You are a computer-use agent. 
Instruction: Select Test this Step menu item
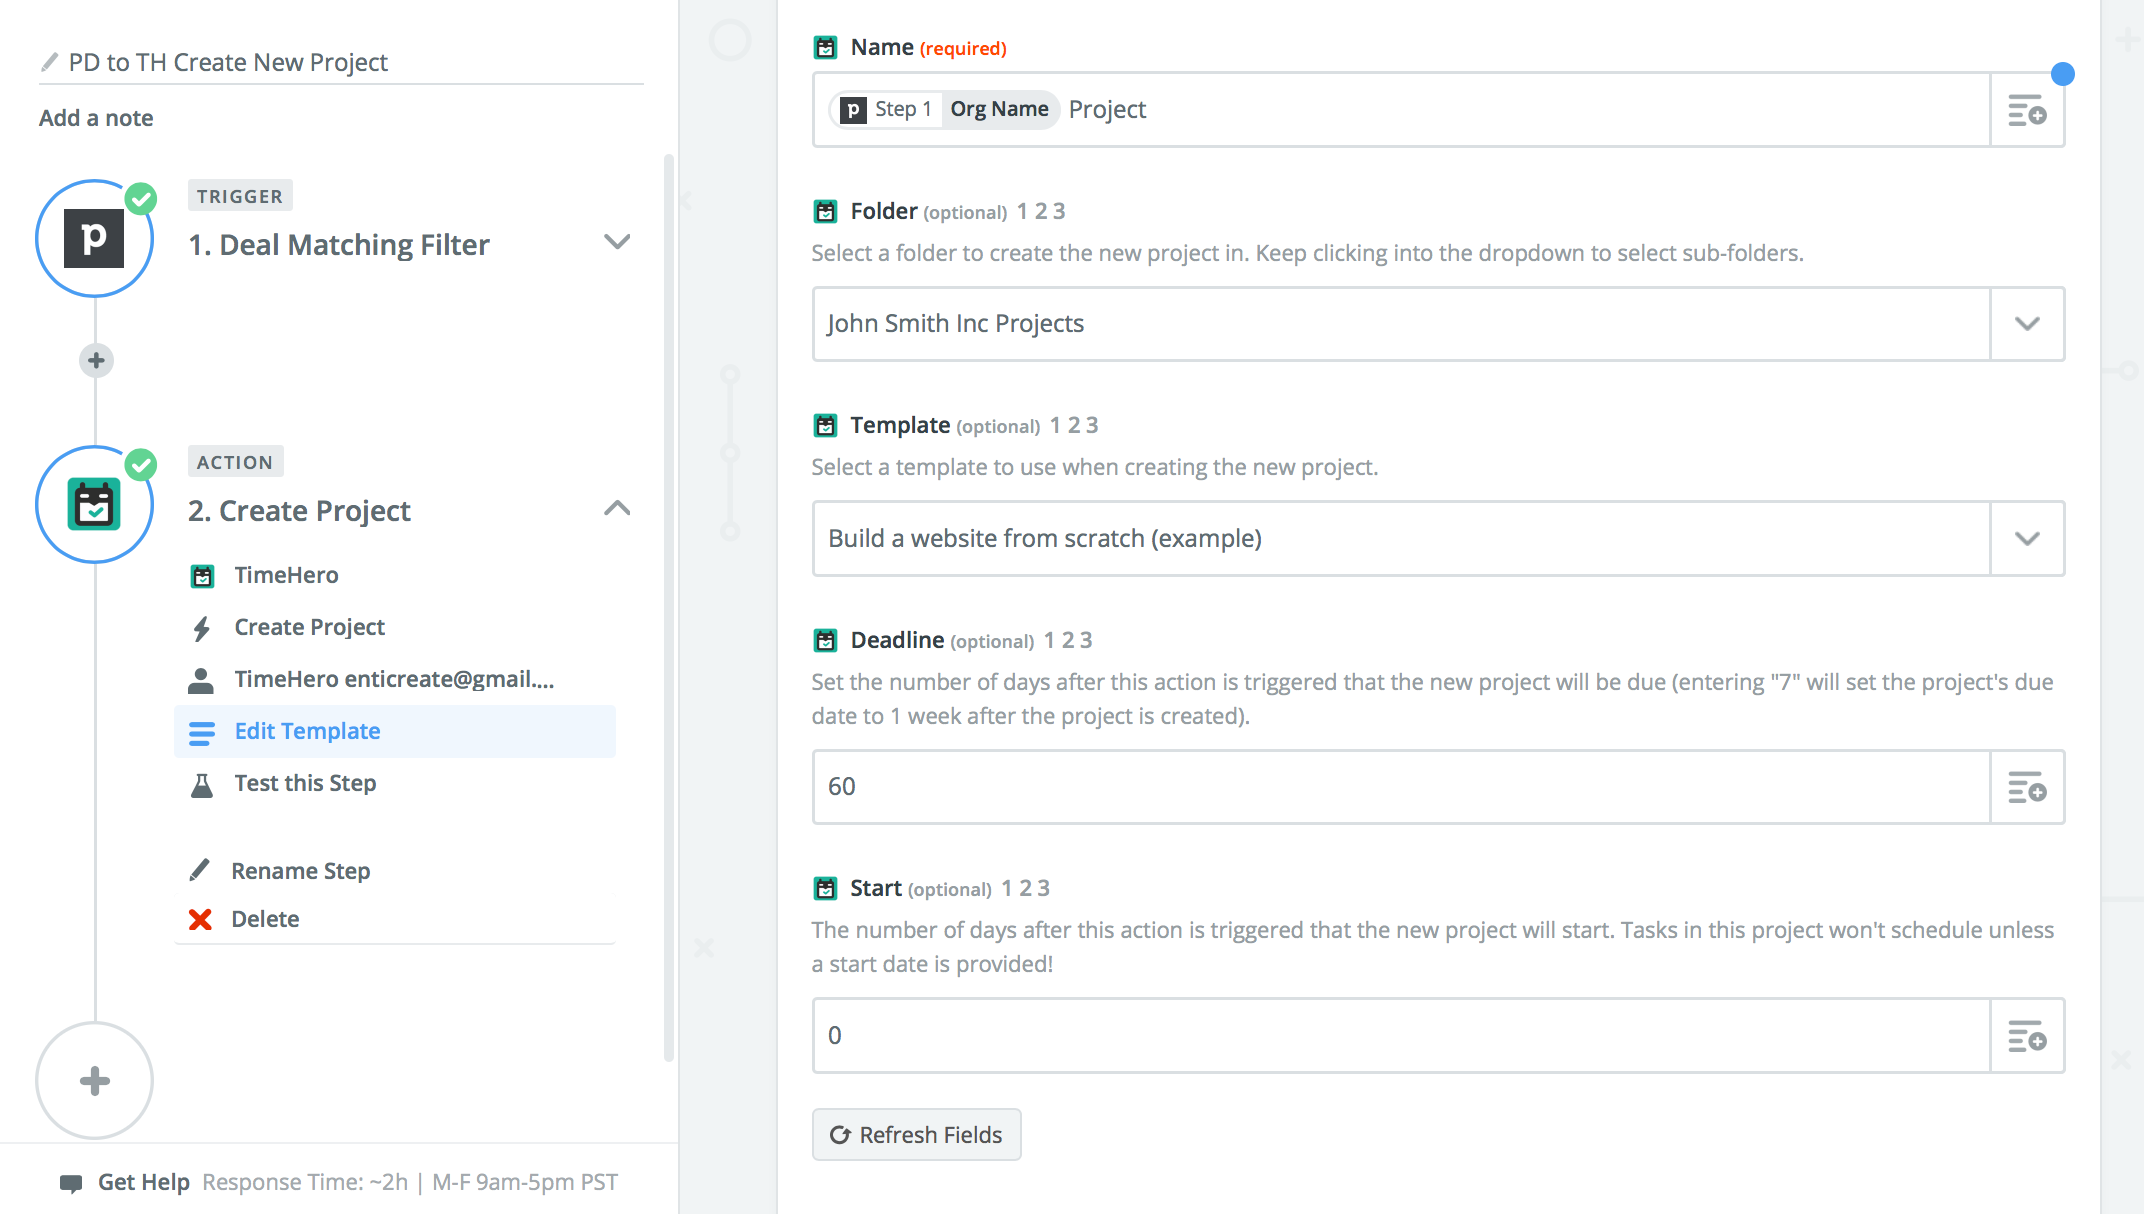[x=305, y=783]
